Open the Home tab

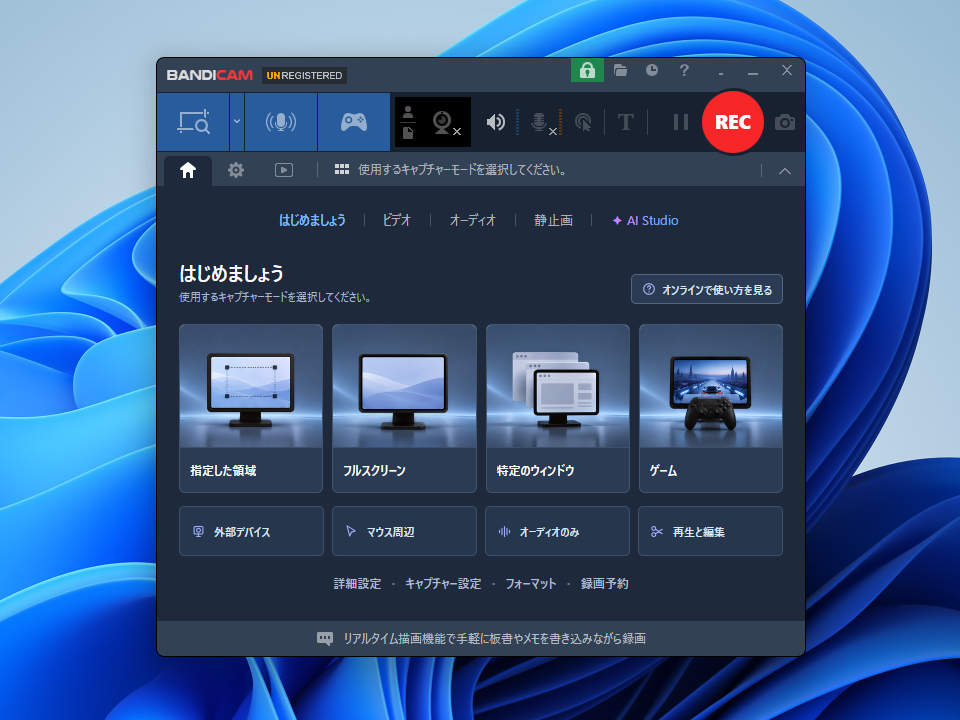[188, 170]
